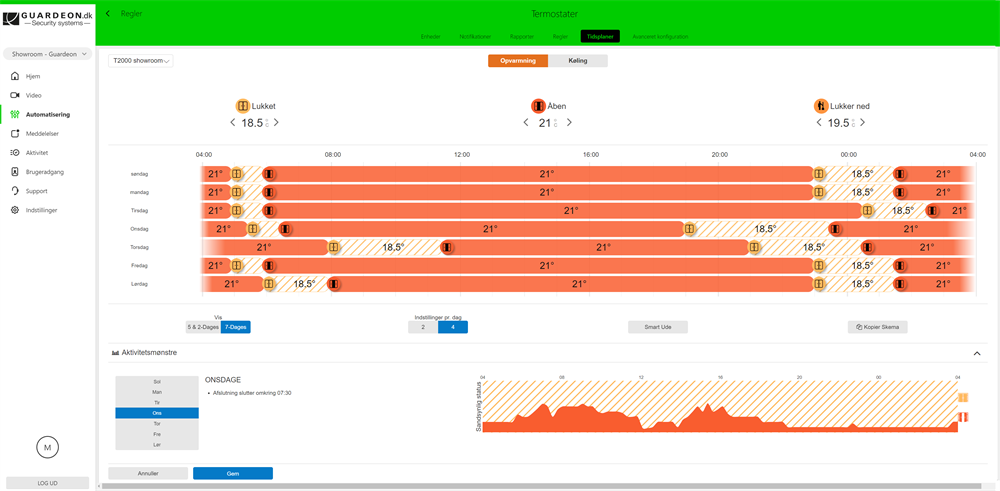Open the Regler tab

[x=561, y=36]
